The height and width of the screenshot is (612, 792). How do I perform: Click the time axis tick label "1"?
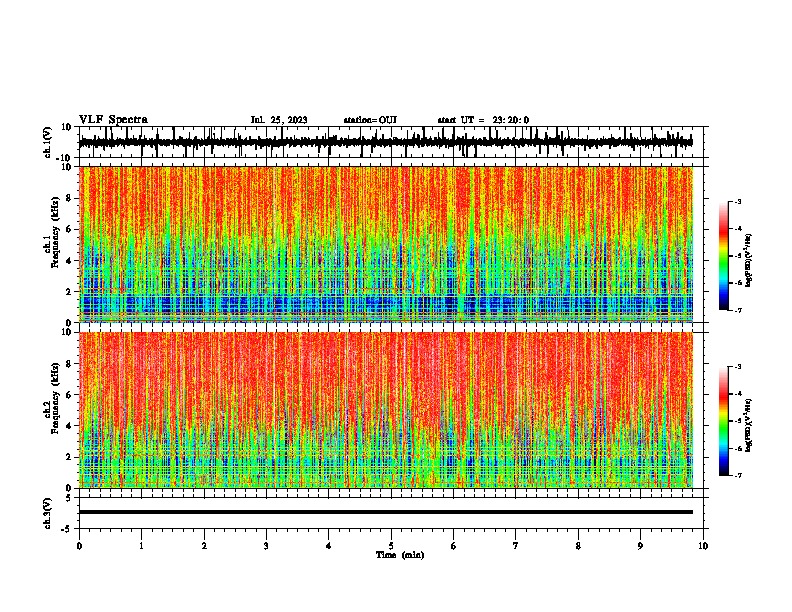[142, 546]
